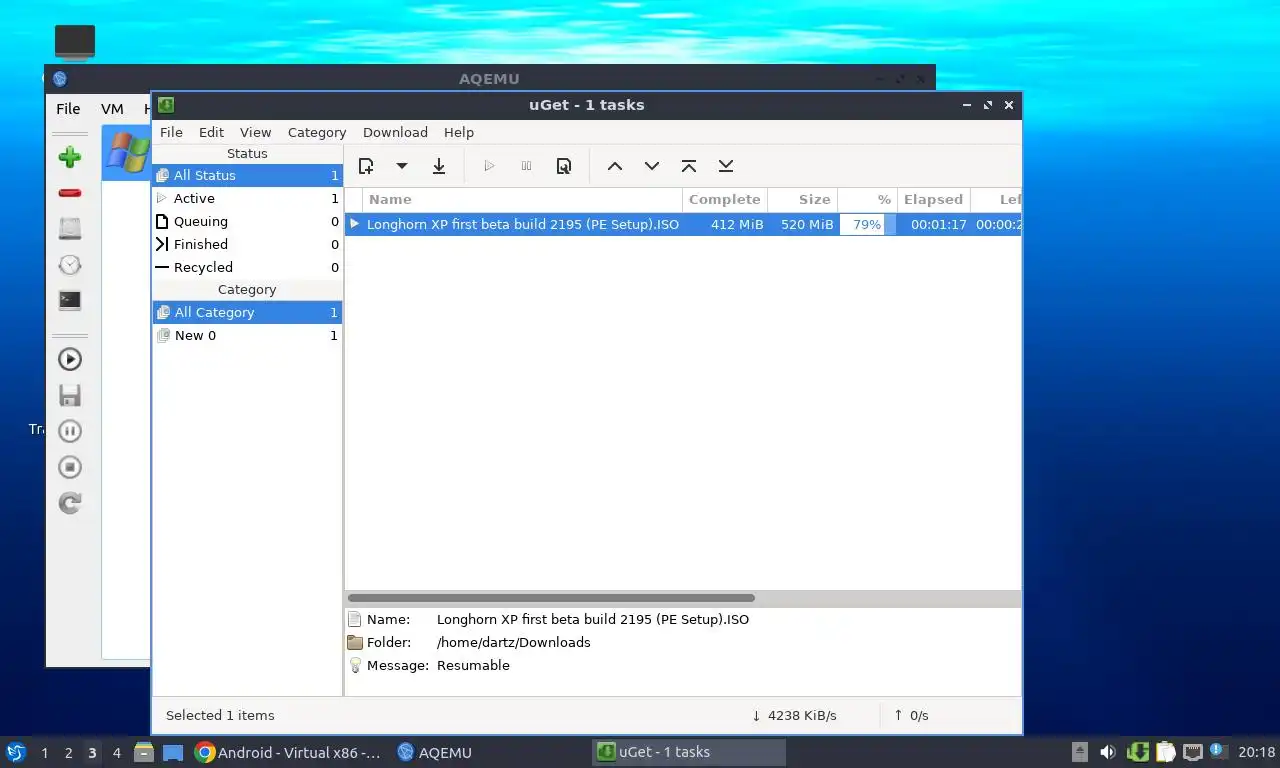Open the Edit menu in uGet

(211, 132)
